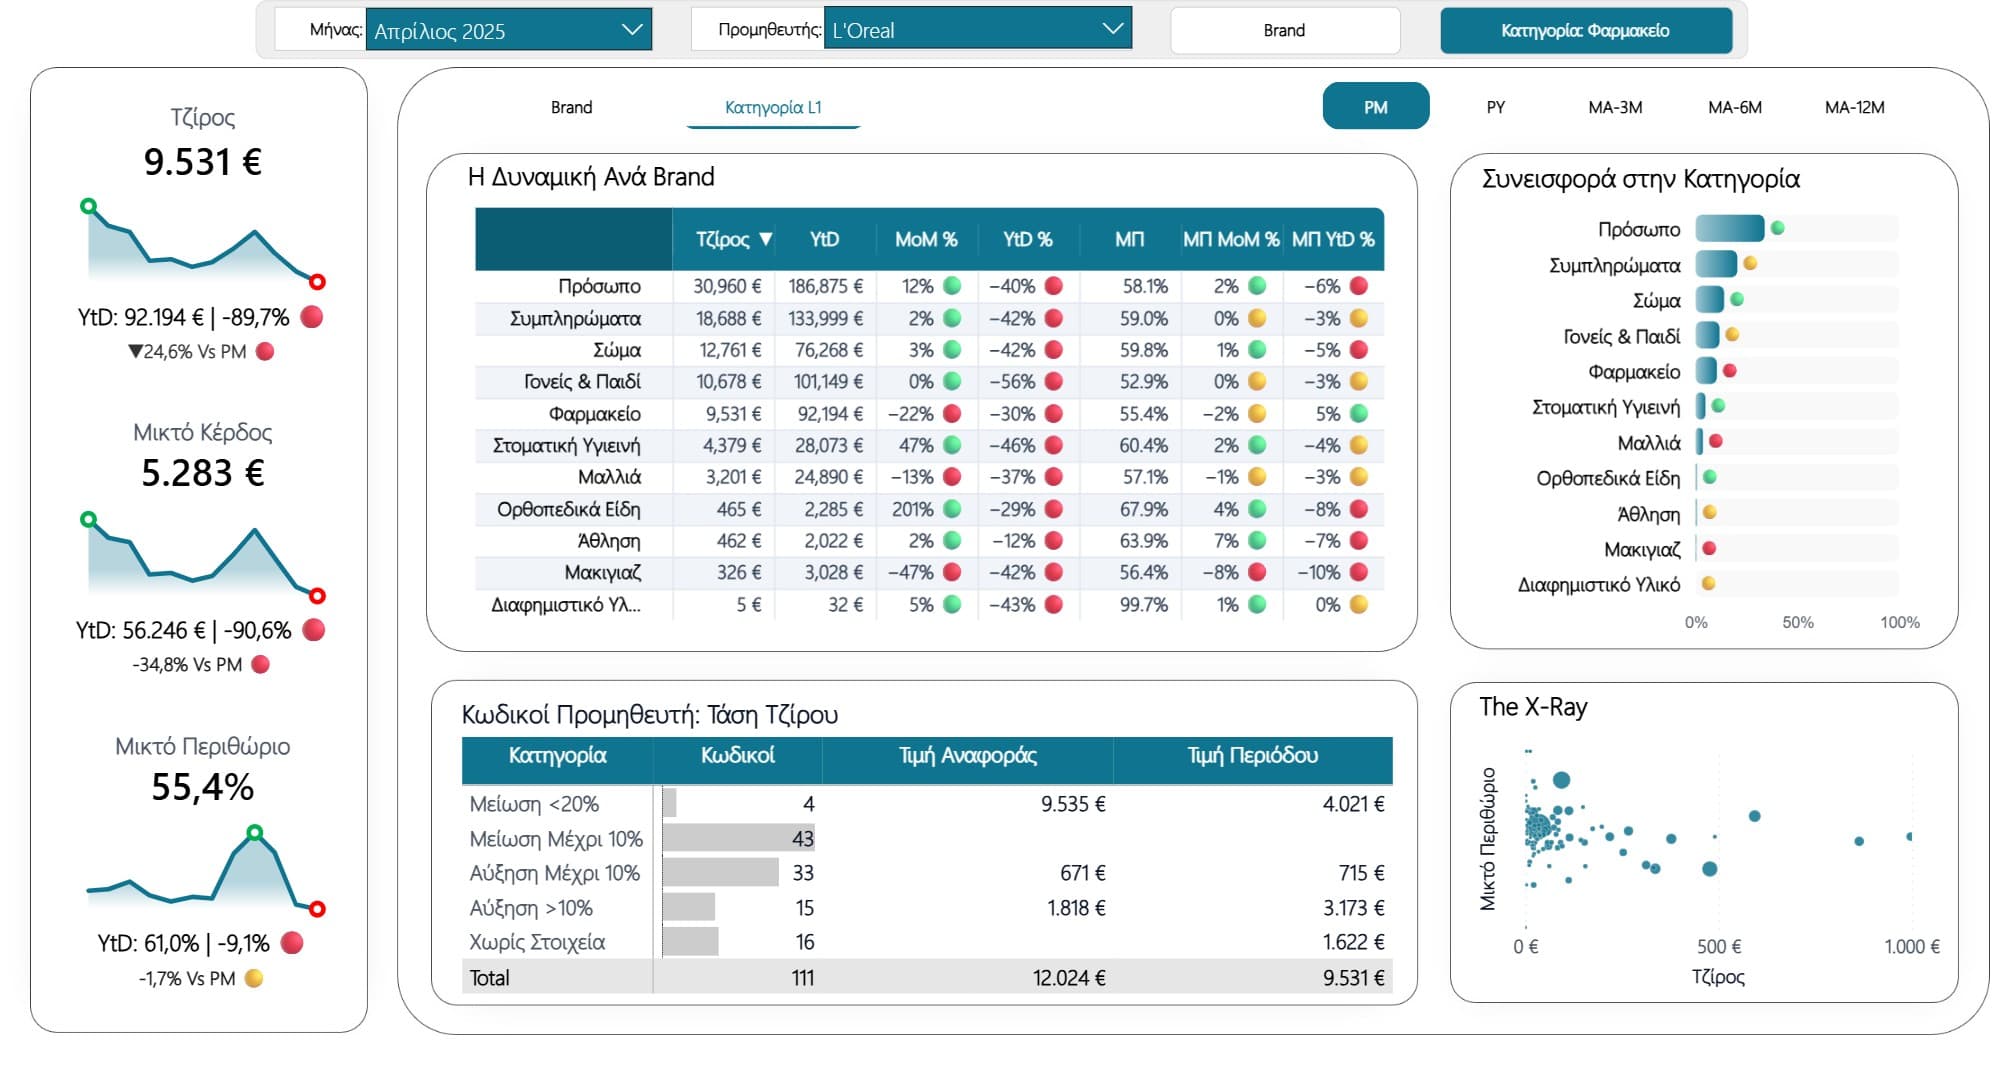Toggle the Brand filter box
This screenshot has width=2009, height=1065.
[1285, 30]
